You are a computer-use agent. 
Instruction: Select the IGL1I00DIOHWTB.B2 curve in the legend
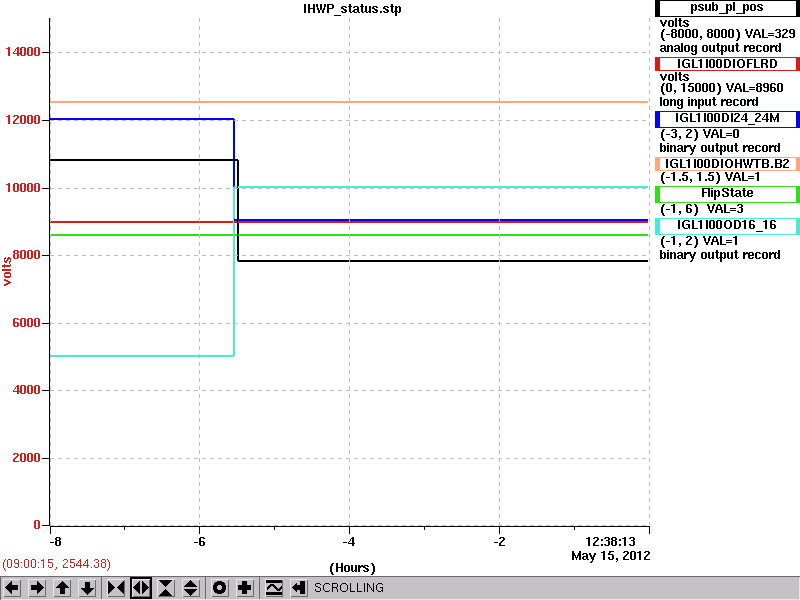tap(727, 164)
